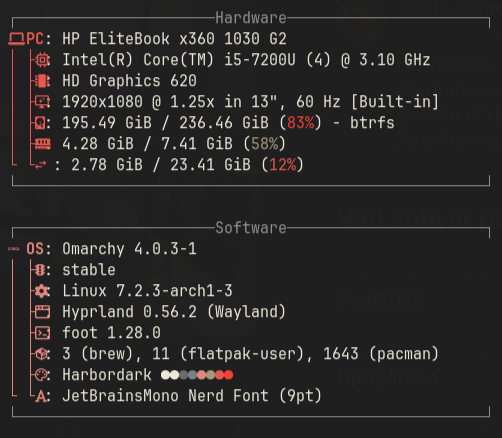Select the salmon pink dot in the theme palette
The height and width of the screenshot is (438, 502).
[x=202, y=375]
